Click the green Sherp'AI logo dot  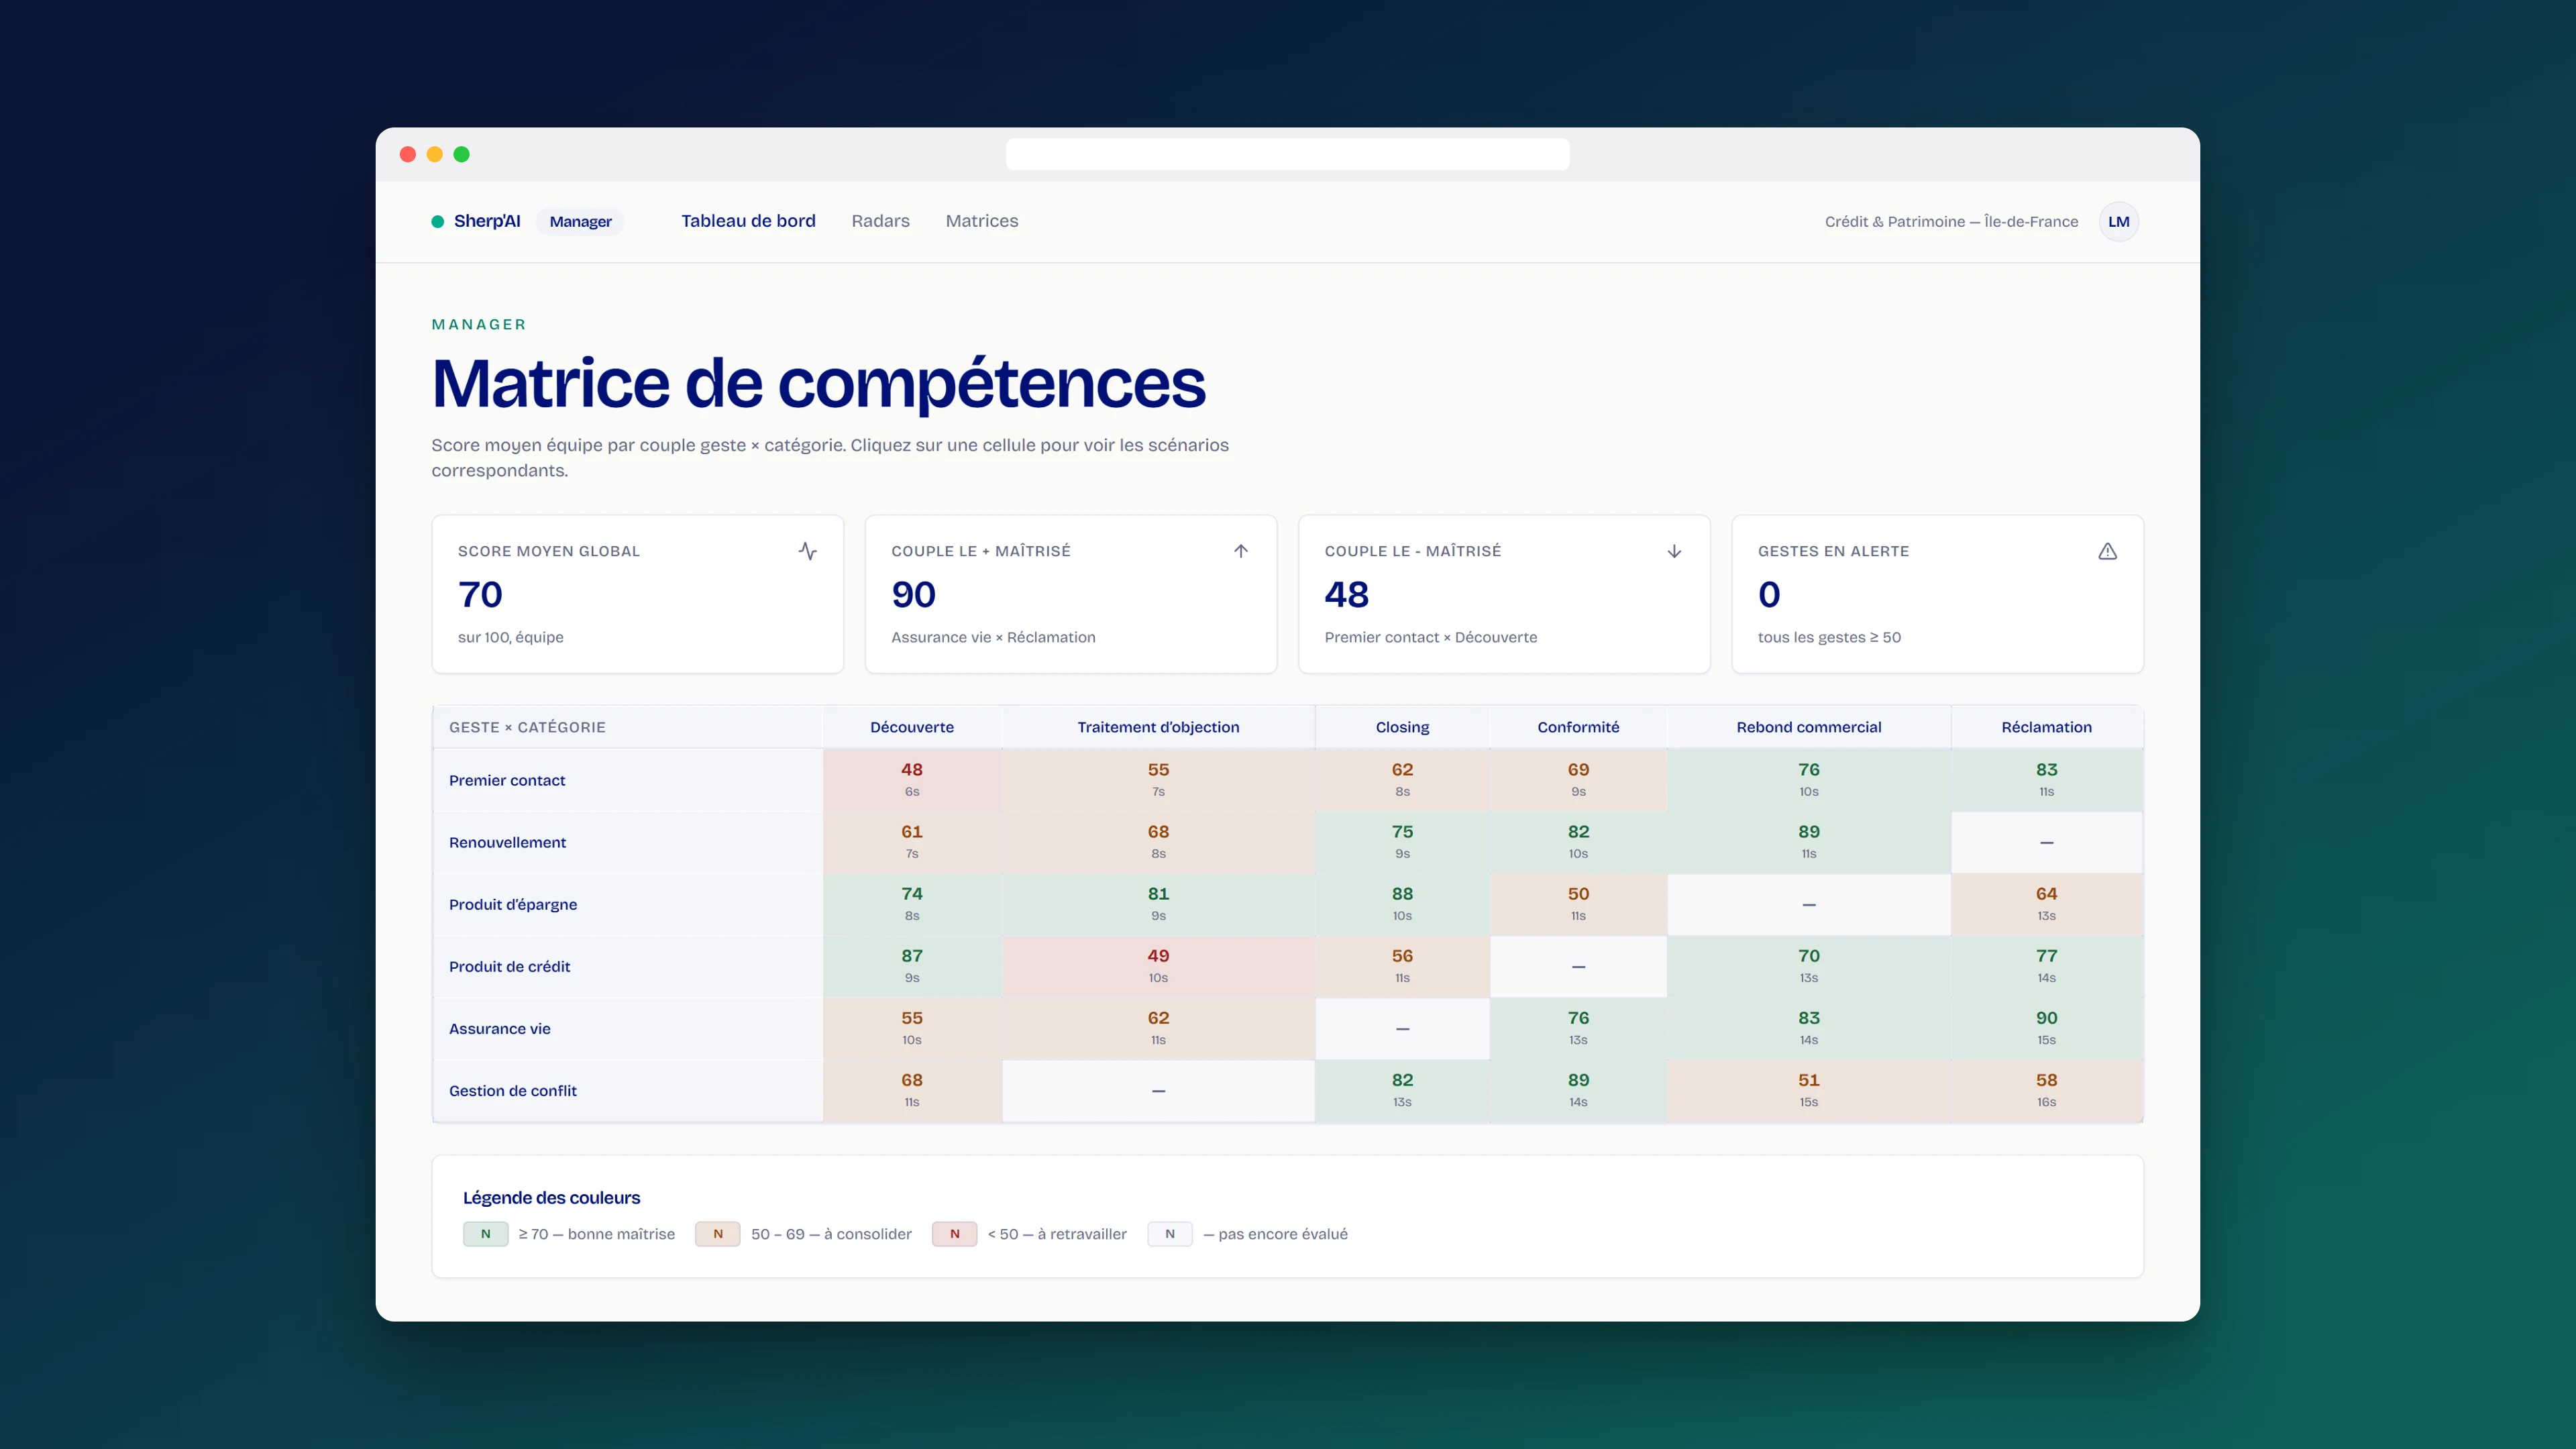tap(438, 221)
